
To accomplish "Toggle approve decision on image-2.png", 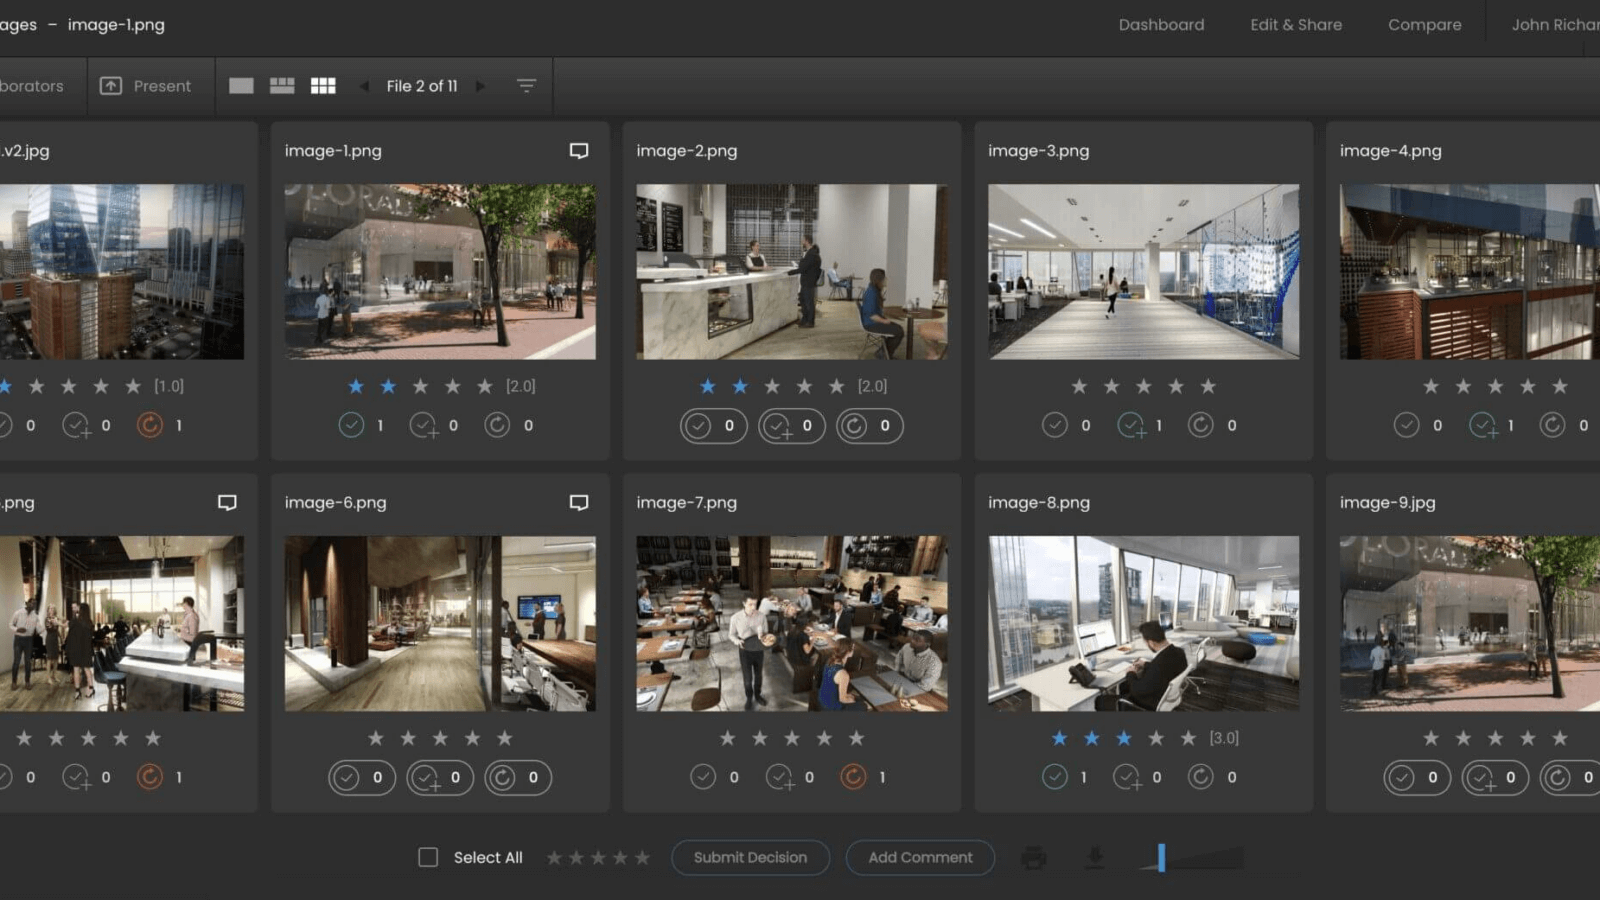I will click(x=699, y=426).
